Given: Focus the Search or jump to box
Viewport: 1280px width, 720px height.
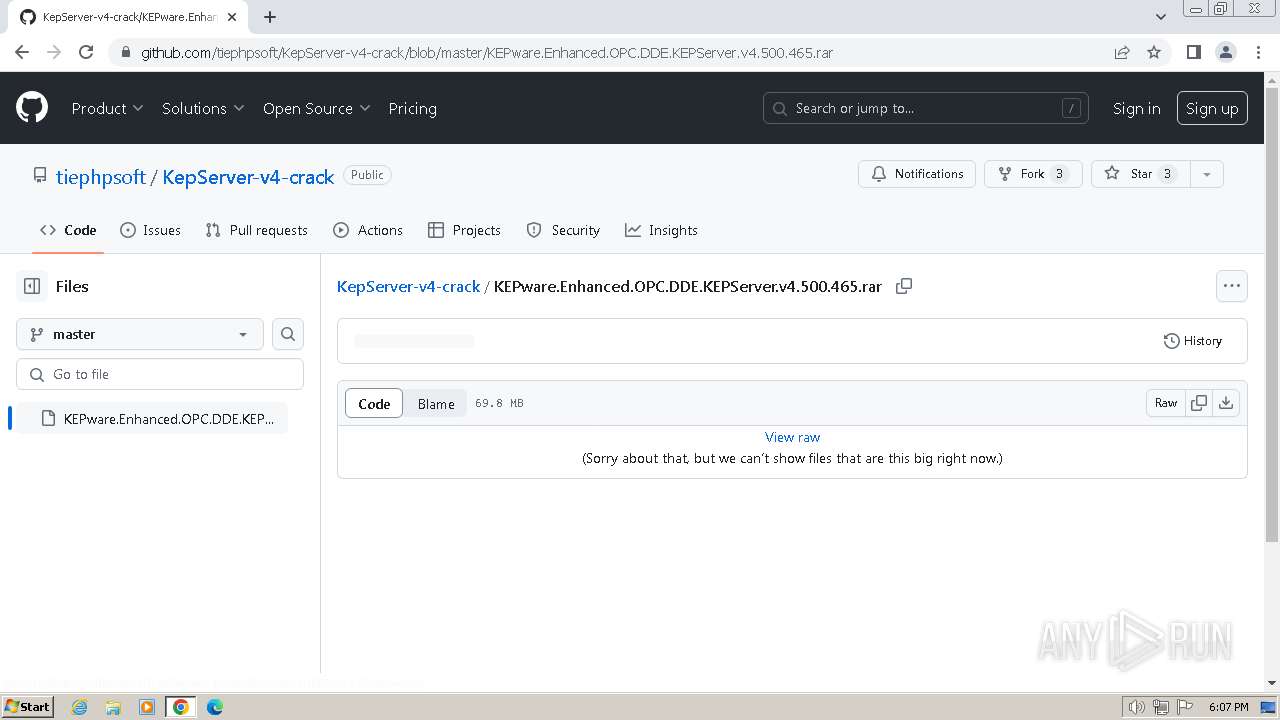Looking at the screenshot, I should [926, 108].
